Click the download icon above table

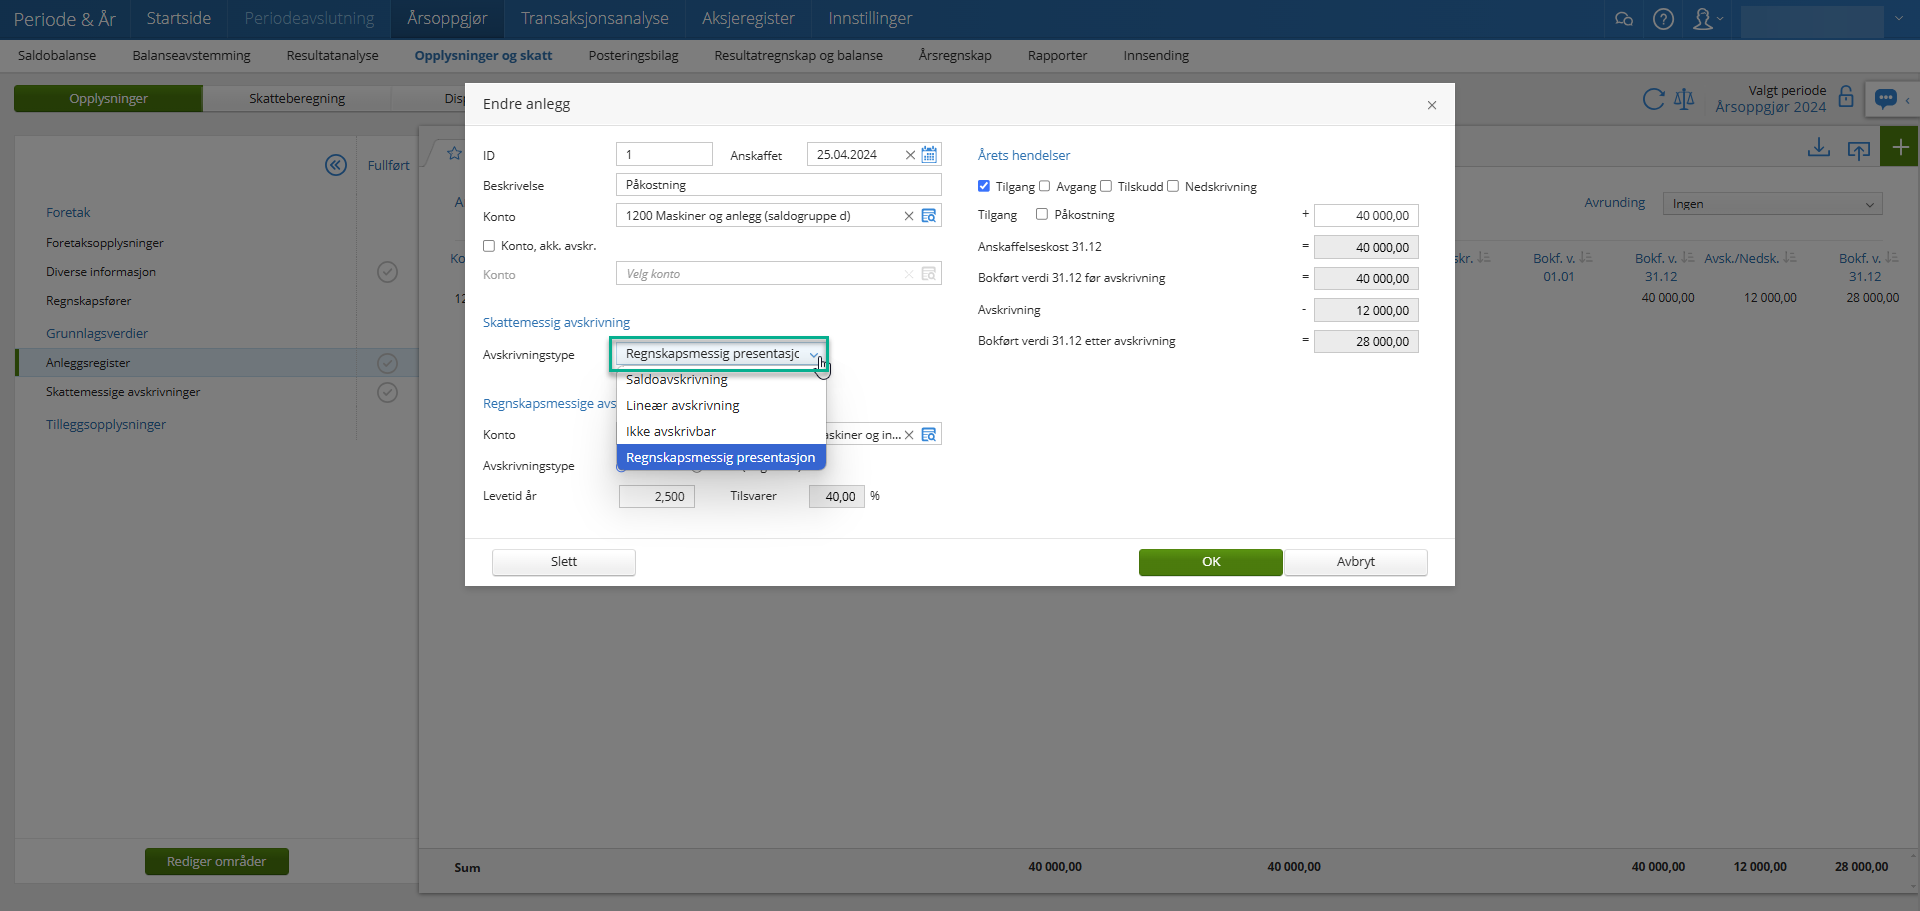pyautogui.click(x=1819, y=148)
